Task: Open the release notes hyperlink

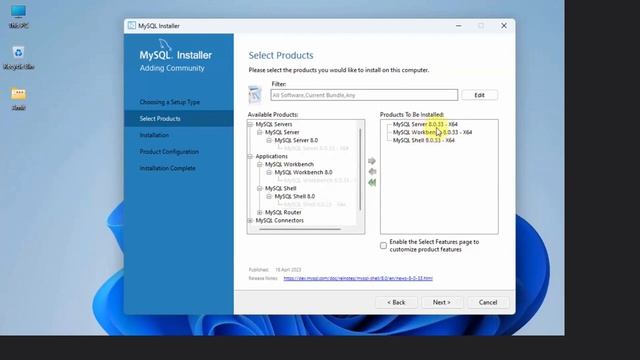Action: point(358,278)
